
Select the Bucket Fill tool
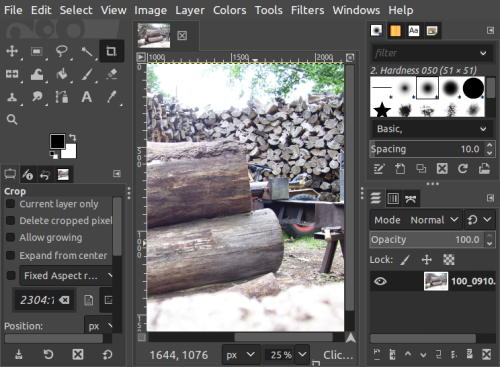point(62,74)
